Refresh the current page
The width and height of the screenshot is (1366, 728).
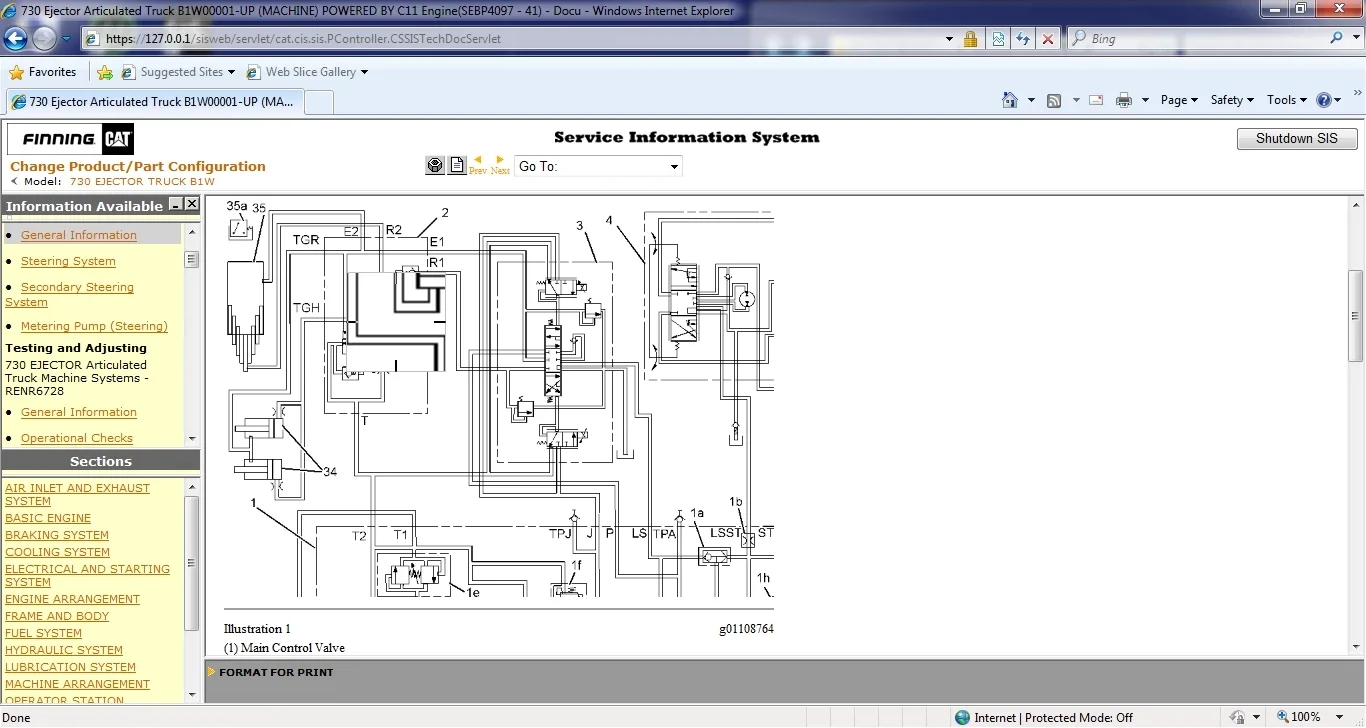click(x=1022, y=39)
